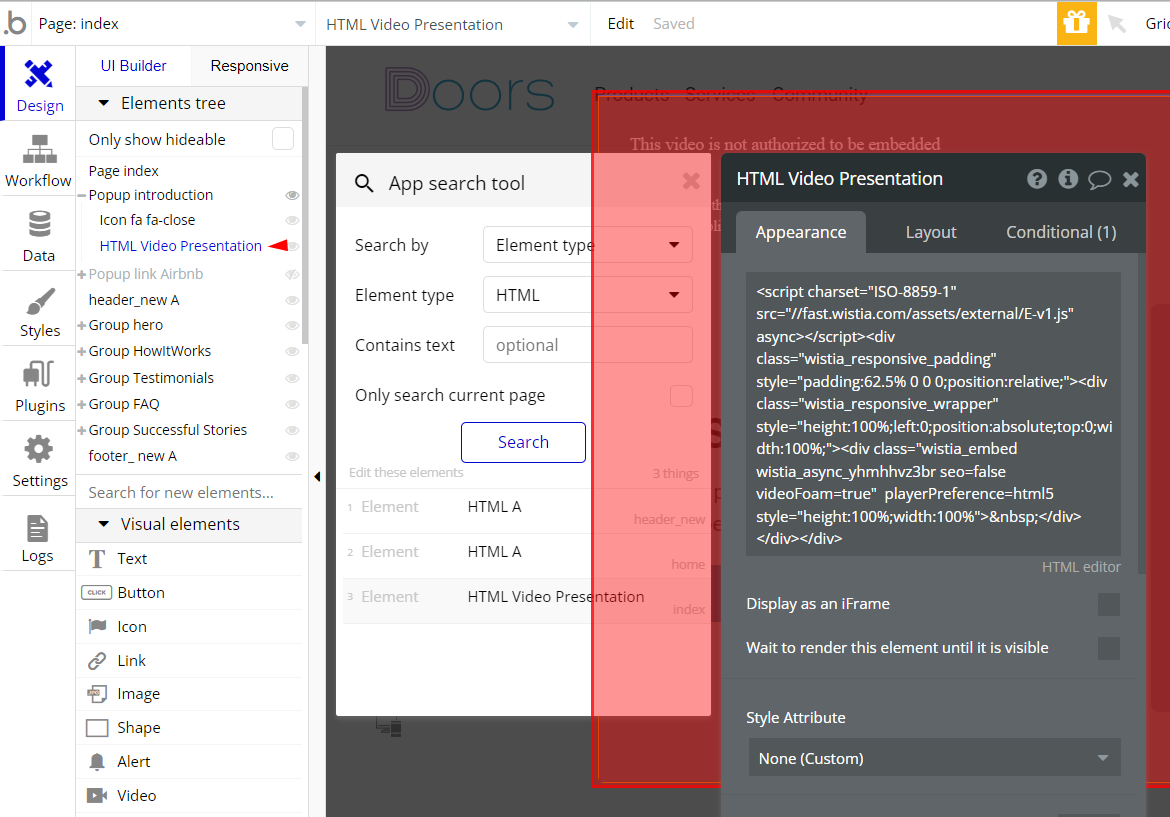Screen dimensions: 1170x817
Task: Open the Workflow section
Action: (x=39, y=159)
